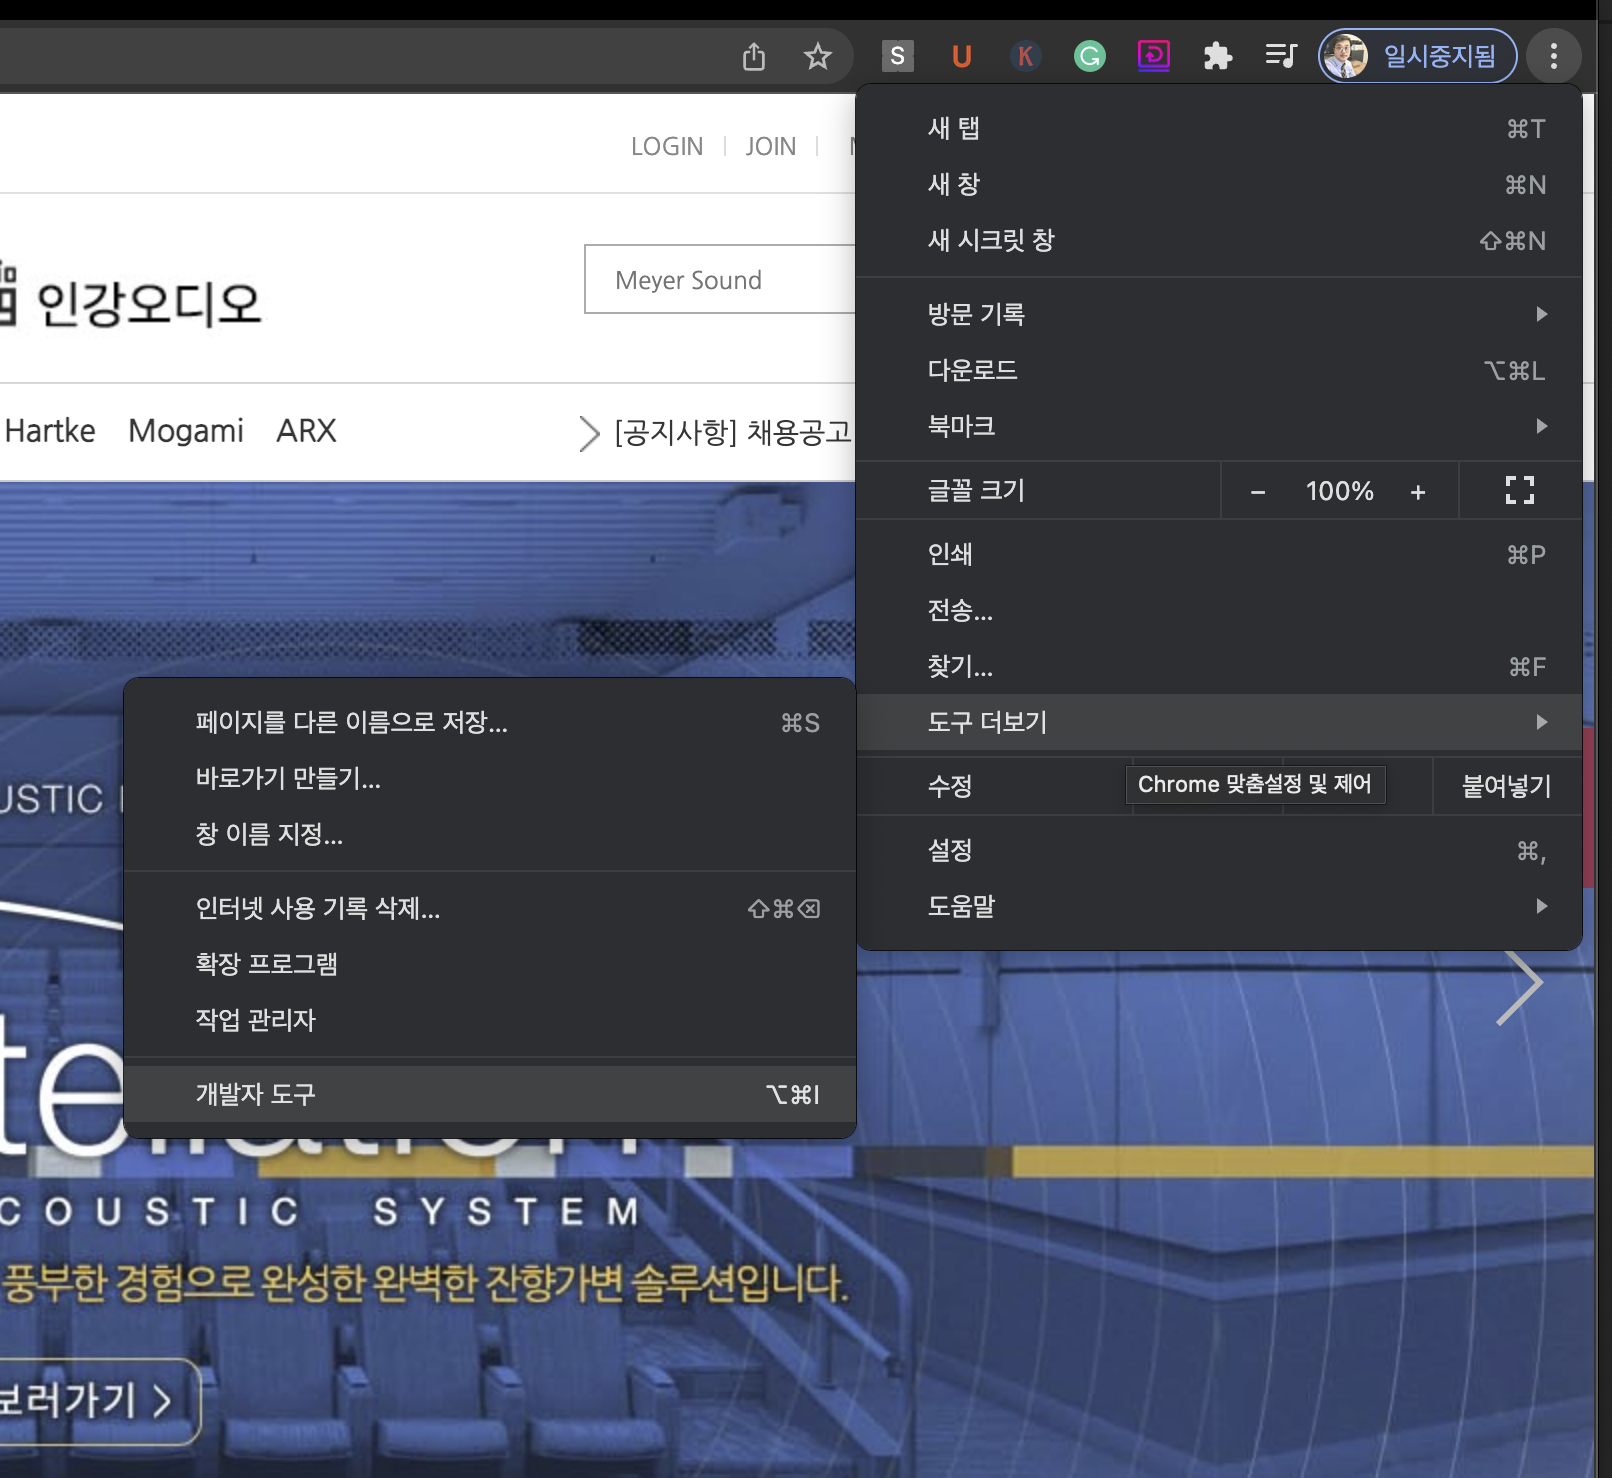Expand the 북마크 bookmarks submenu
This screenshot has height=1478, width=1612.
1219,426
